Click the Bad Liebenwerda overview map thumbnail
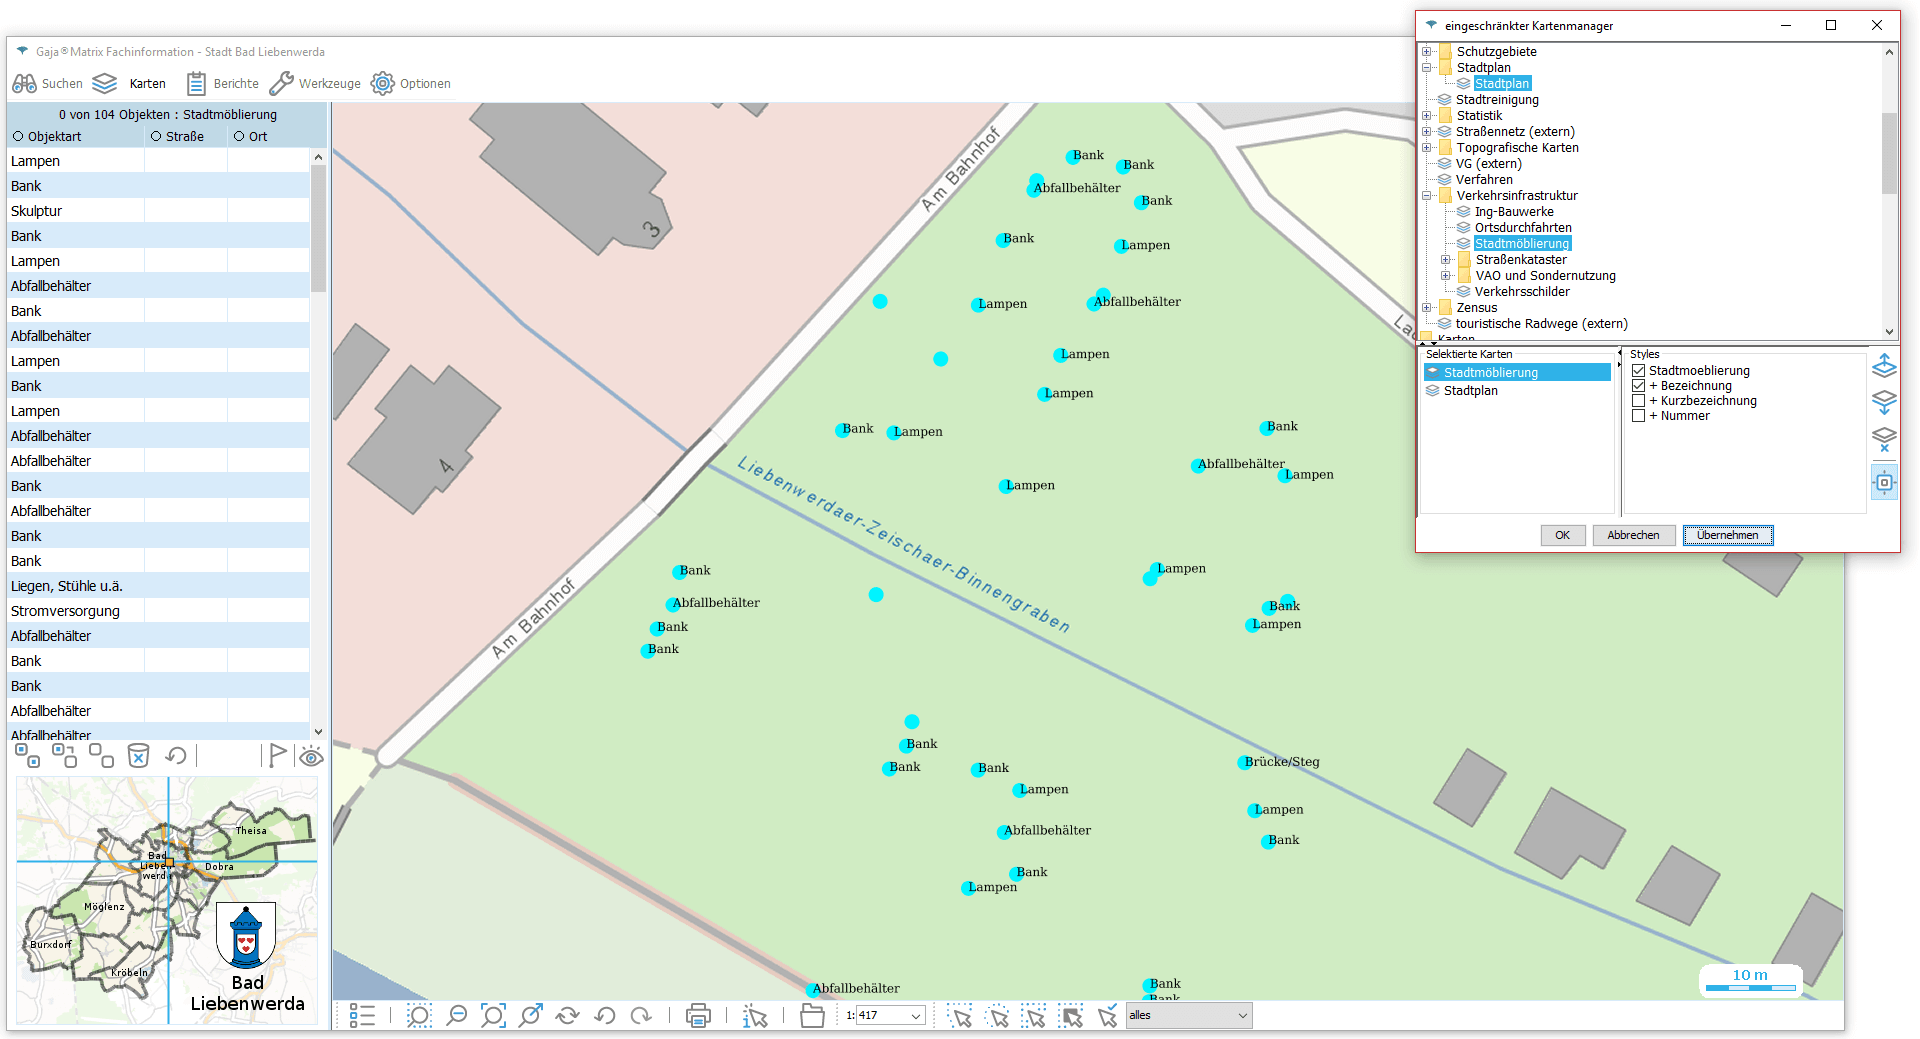 tap(167, 900)
